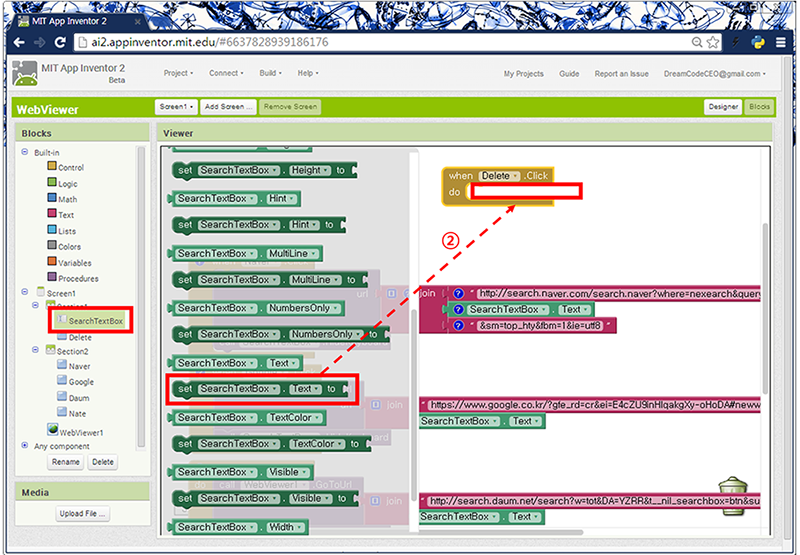Open the Procedures blocks drawer
800x555 pixels.
click(x=72, y=279)
